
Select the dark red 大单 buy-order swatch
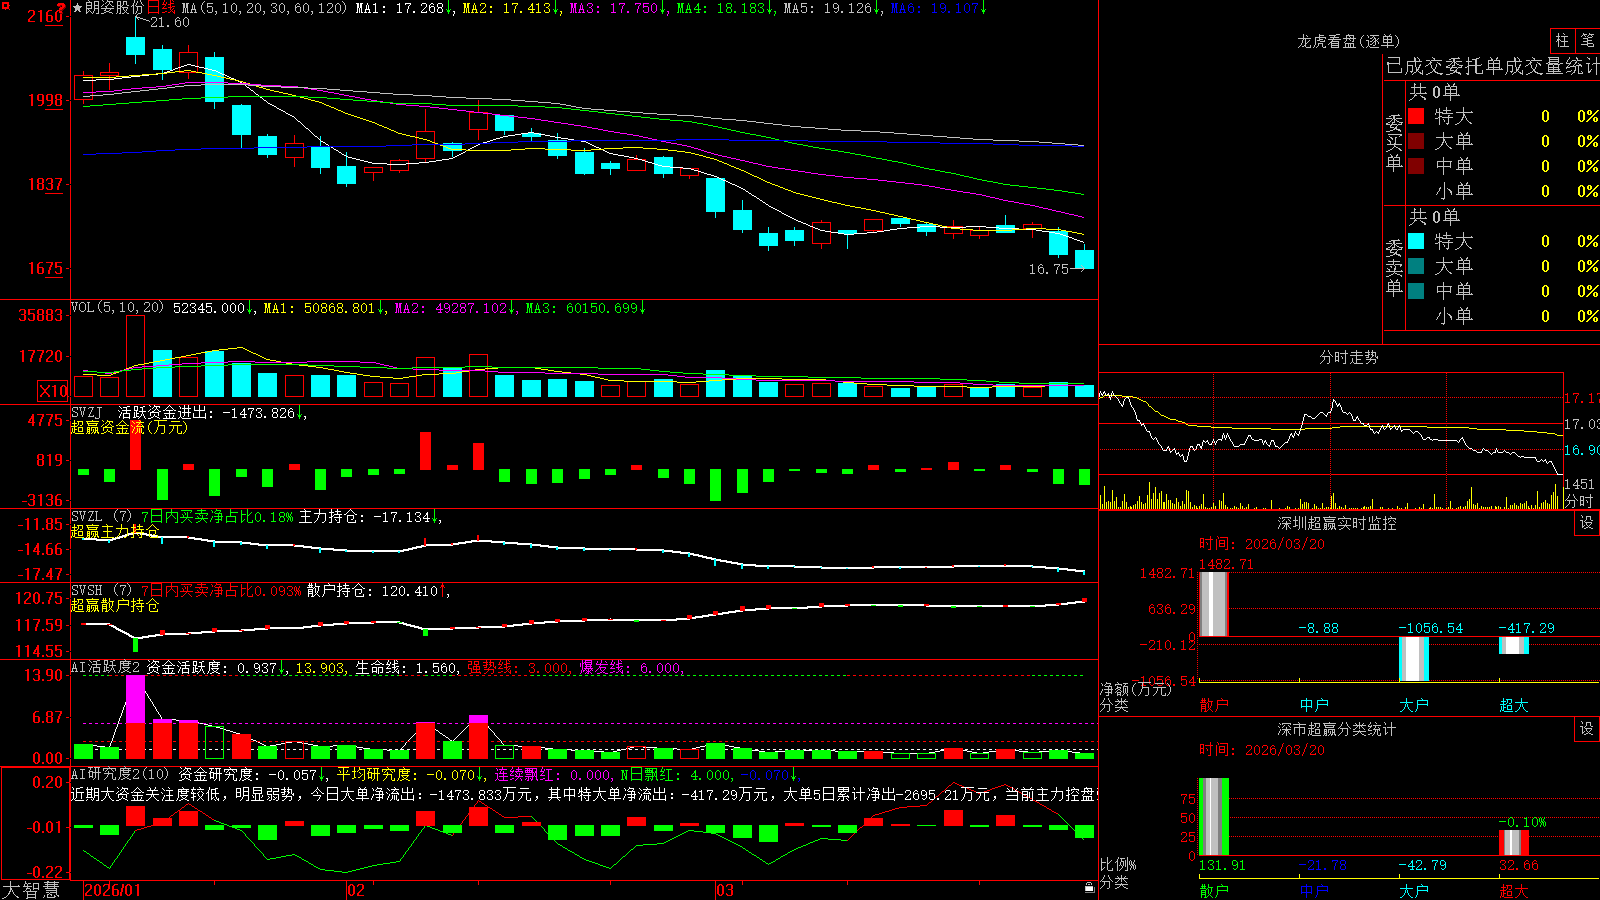[x=1416, y=141]
